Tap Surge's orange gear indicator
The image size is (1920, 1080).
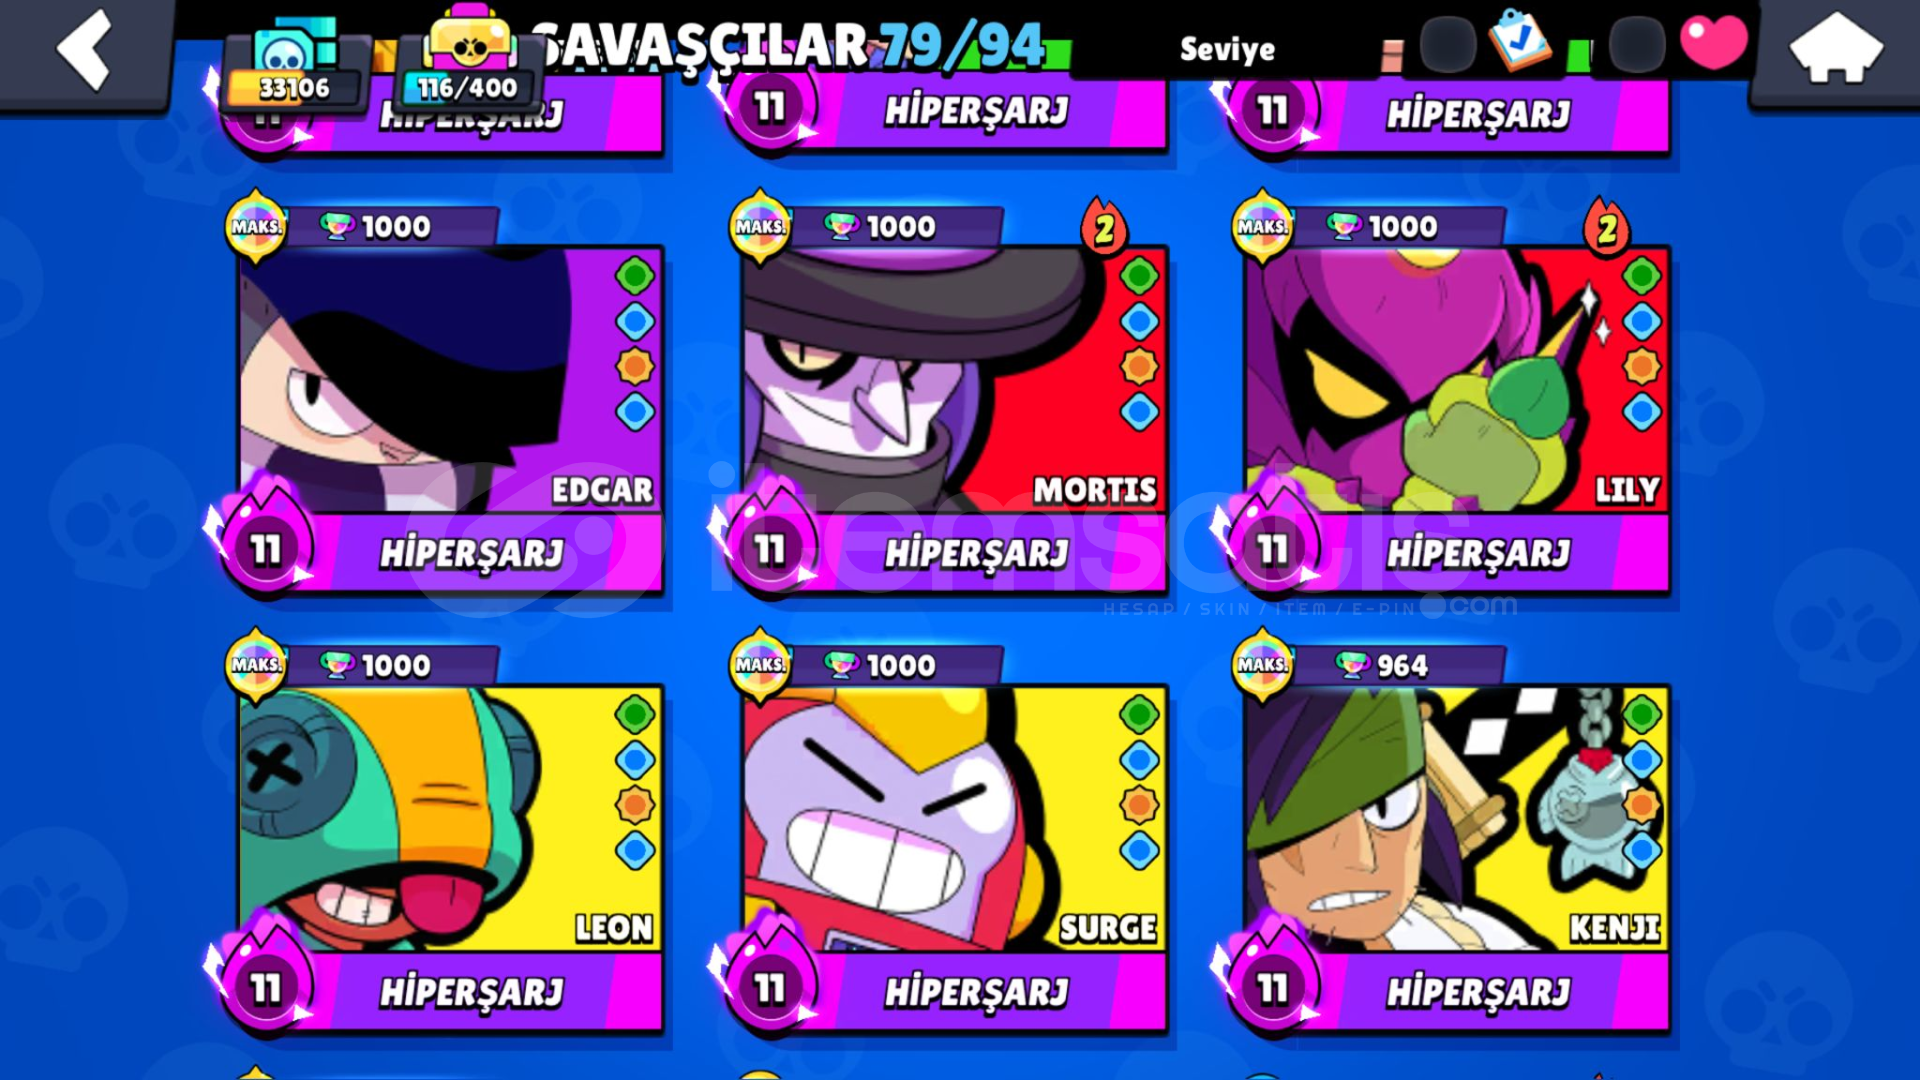pos(1139,805)
